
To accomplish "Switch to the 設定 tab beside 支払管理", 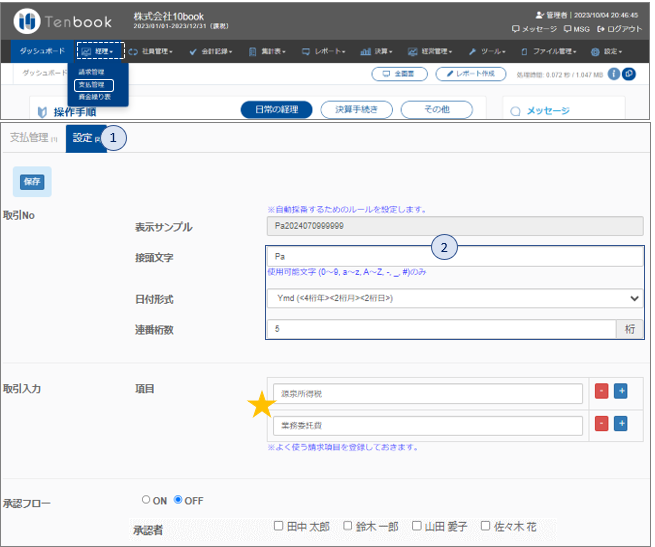I will 86,138.
